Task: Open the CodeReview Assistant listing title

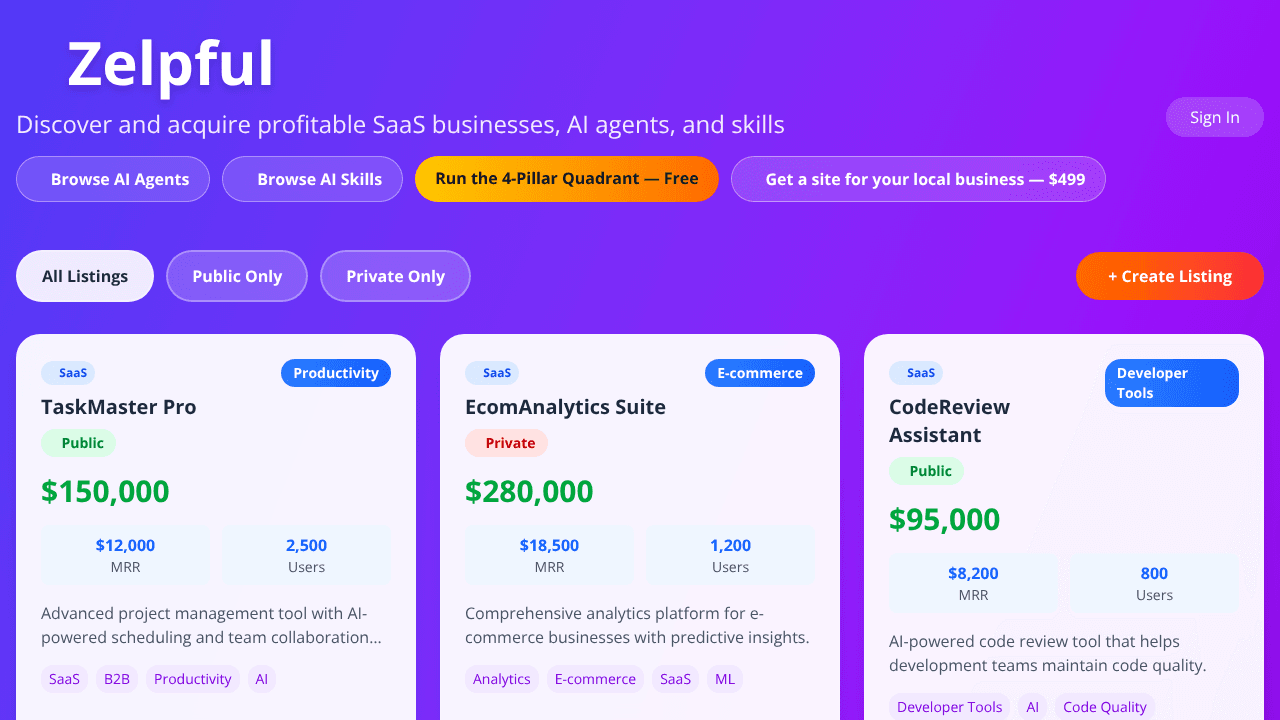Action: (950, 421)
